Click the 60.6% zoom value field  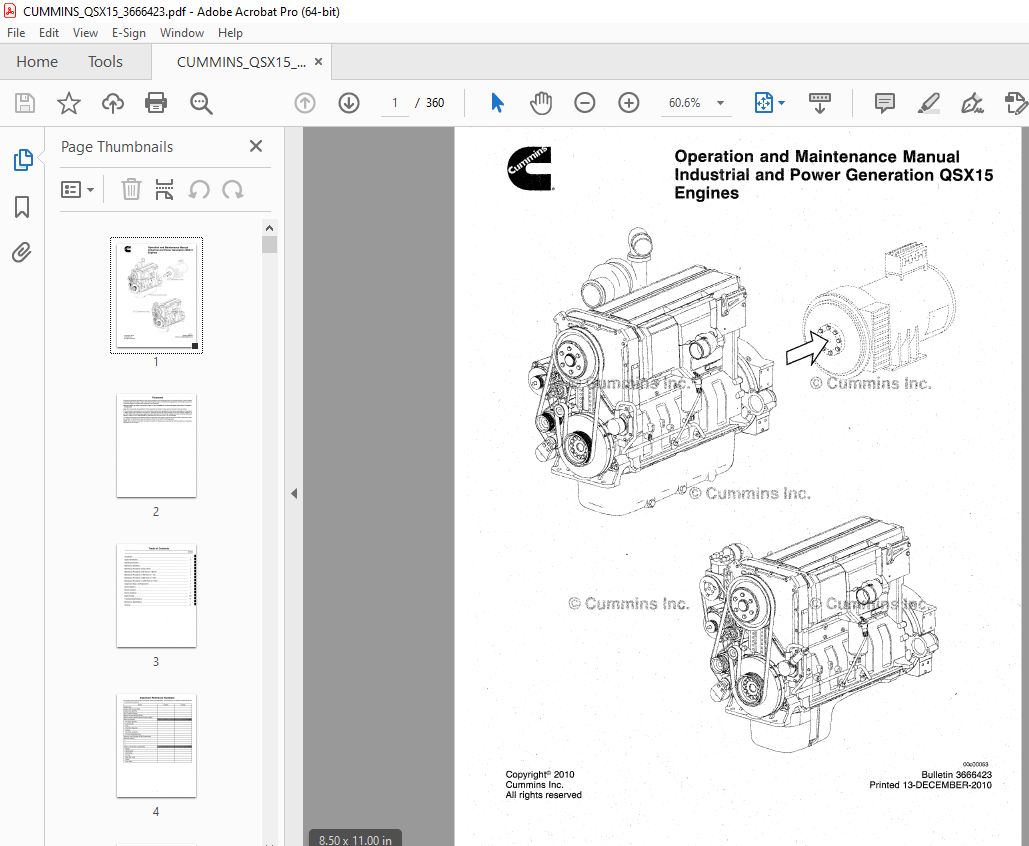(684, 103)
